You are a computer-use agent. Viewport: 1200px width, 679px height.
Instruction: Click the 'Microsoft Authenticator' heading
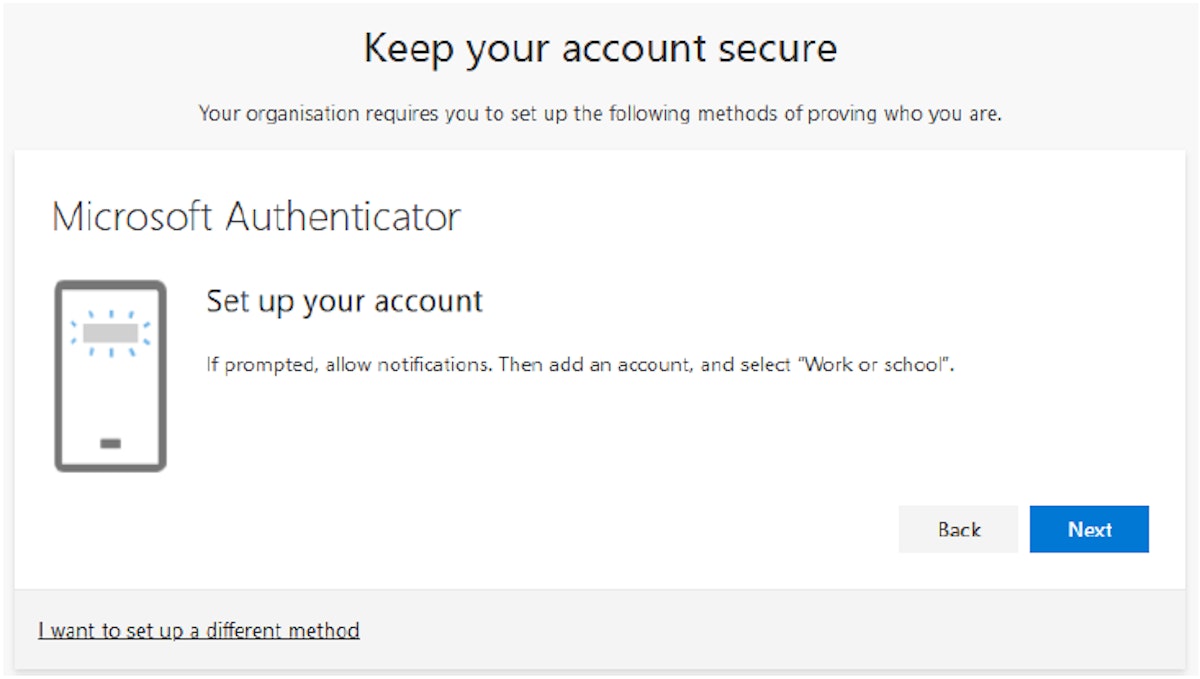click(x=258, y=215)
